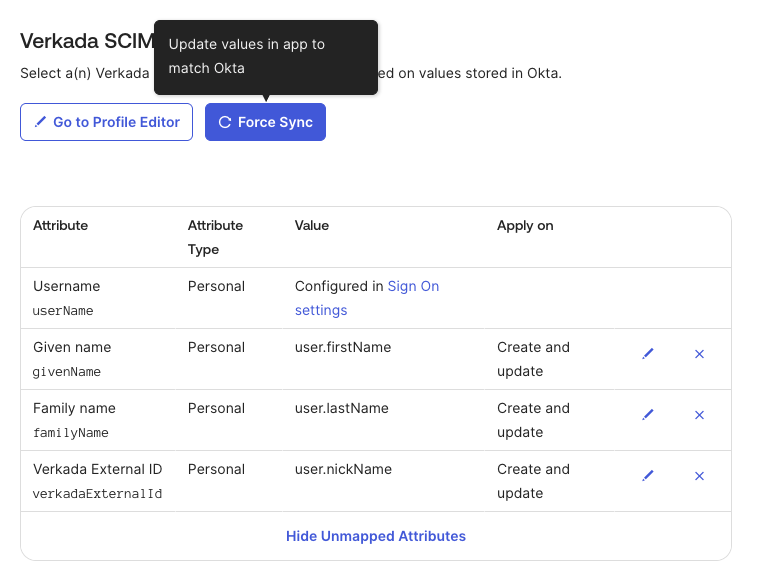Delete the Given name mapping
761x567 pixels.
(699, 354)
